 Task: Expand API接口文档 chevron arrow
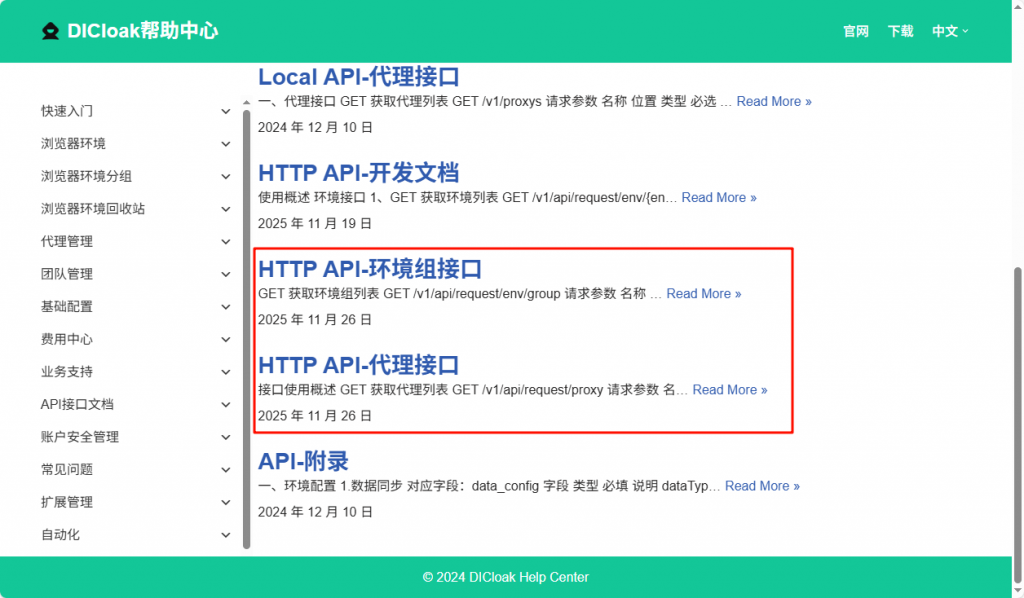pyautogui.click(x=225, y=405)
